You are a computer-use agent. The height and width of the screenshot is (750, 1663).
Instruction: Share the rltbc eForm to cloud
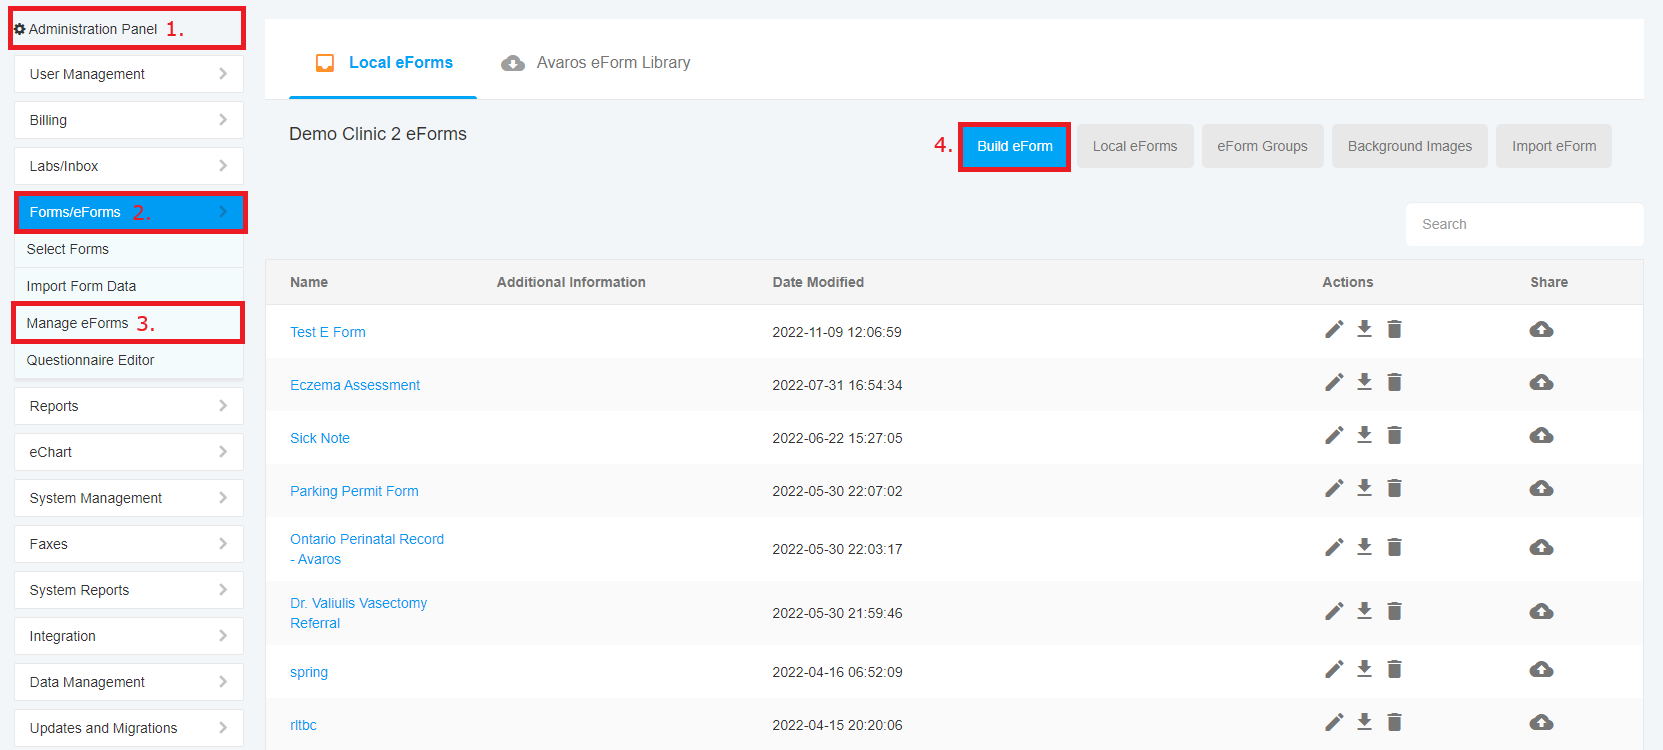pos(1541,722)
